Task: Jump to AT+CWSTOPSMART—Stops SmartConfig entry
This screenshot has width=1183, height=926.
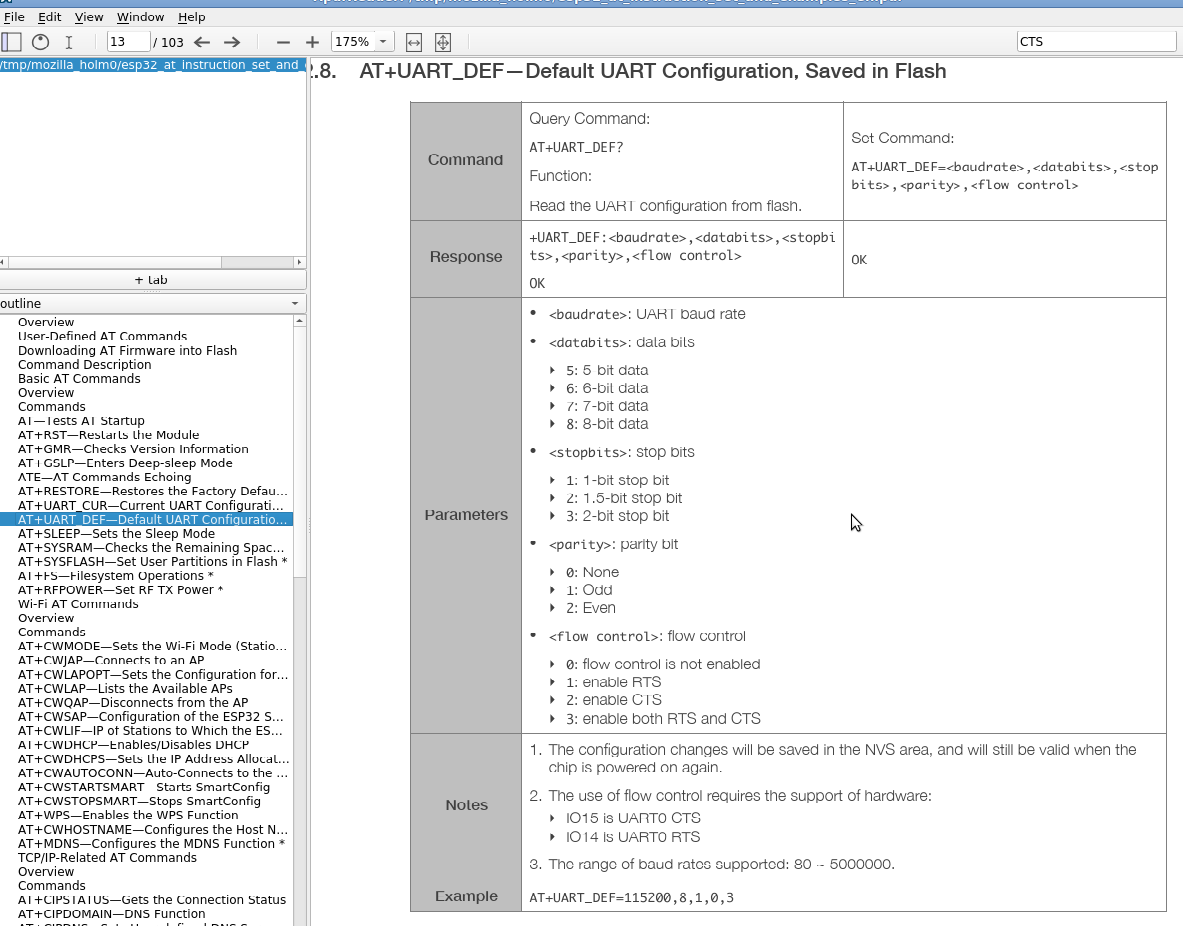Action: pos(139,801)
